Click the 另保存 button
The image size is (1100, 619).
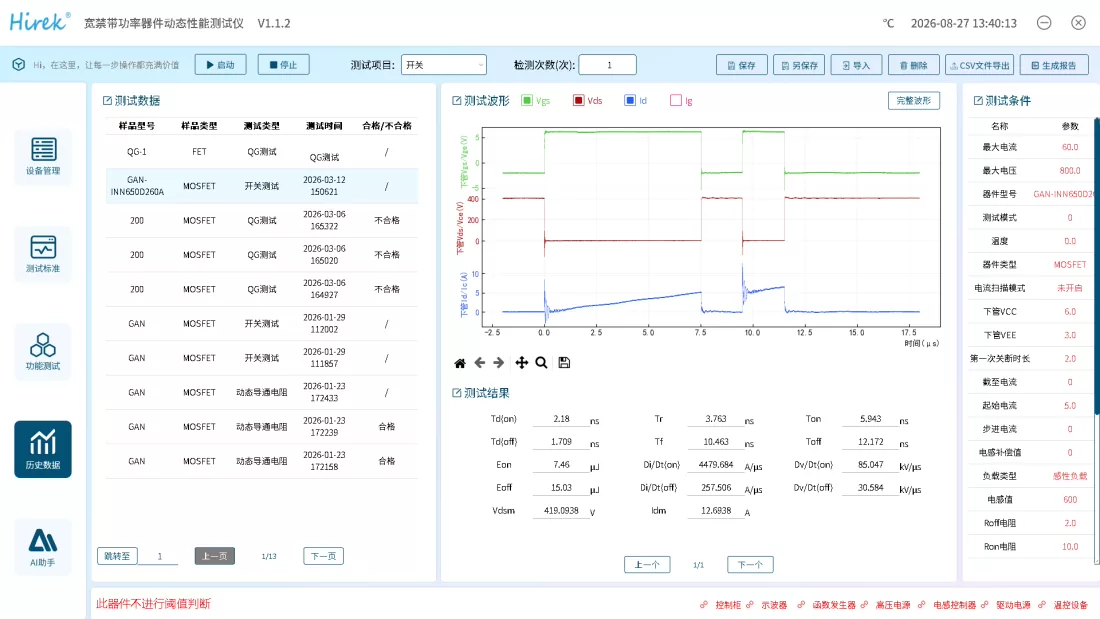click(799, 65)
